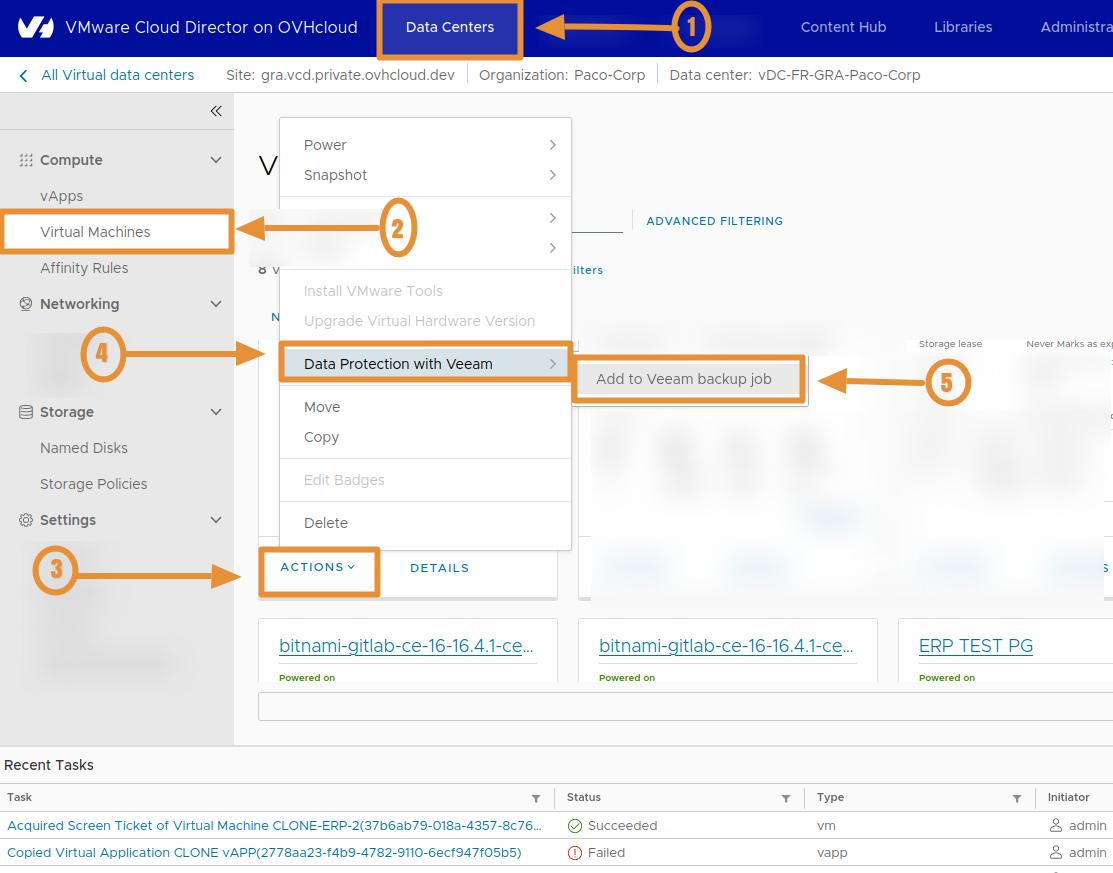1113x873 pixels.
Task: Open the Data Centers tab
Action: point(450,28)
